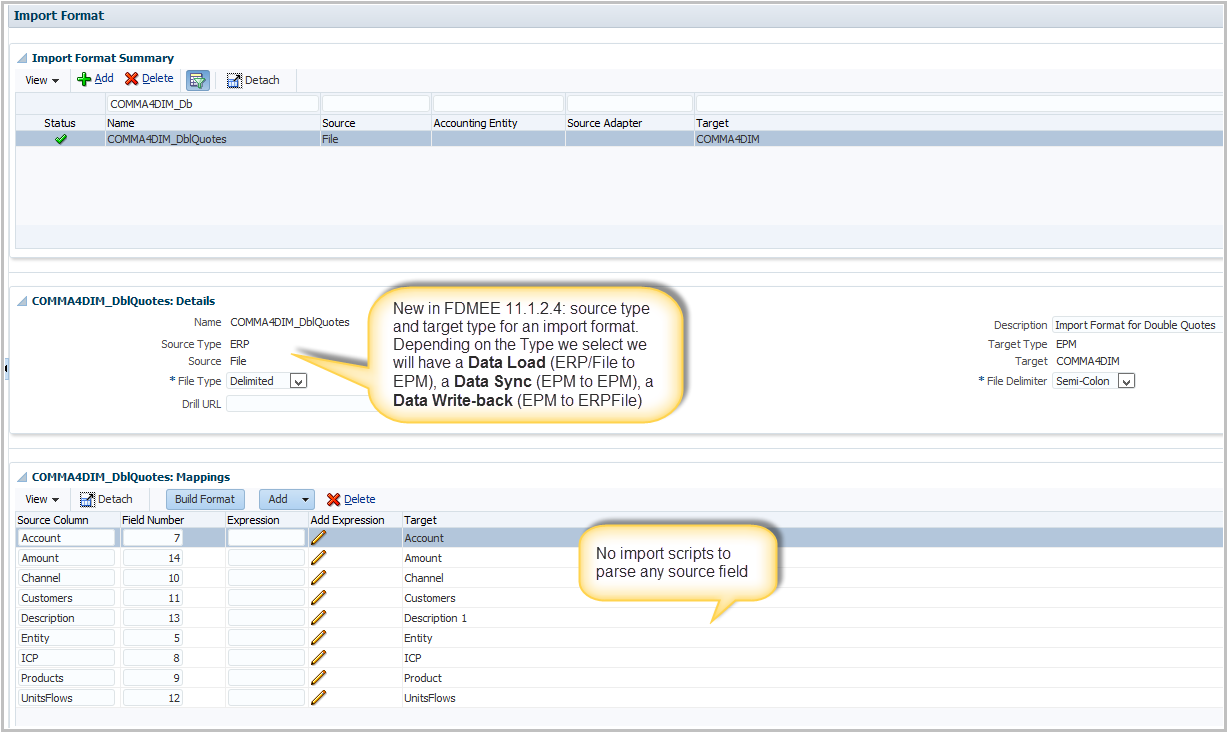The image size is (1228, 733).
Task: Open the File Type Delimited dropdown
Action: pos(298,381)
